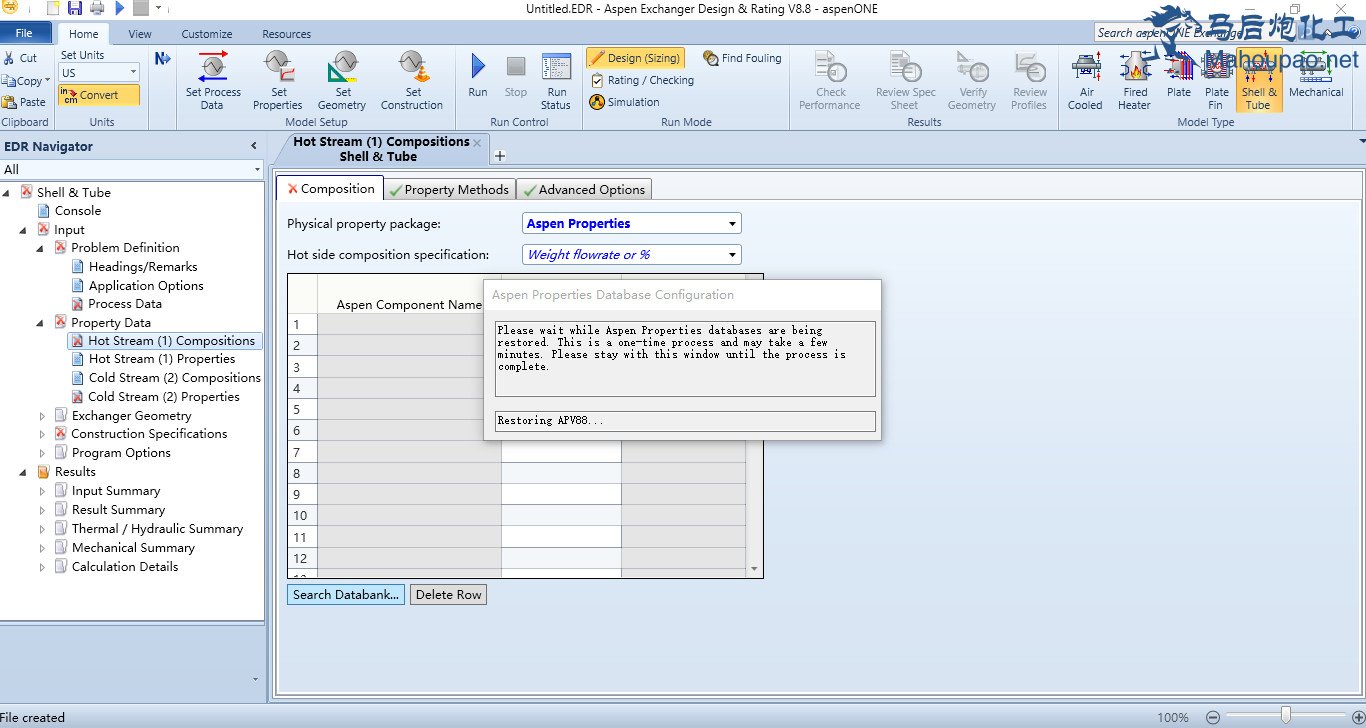Viewport: 1366px width, 728px height.
Task: Click new document icon in title bar
Action: click(x=53, y=8)
